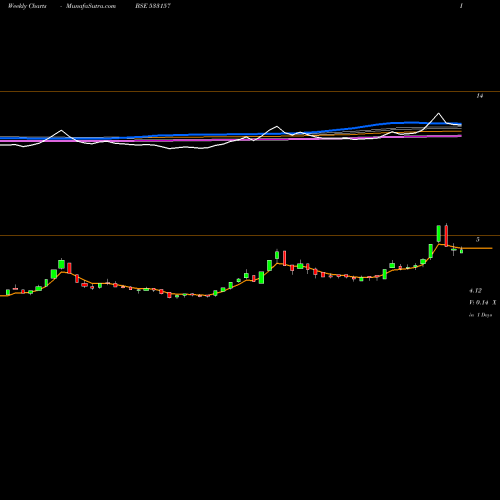Click the 'Weekly Charts' title text
Image resolution: width=500 pixels, height=500 pixels.
click(x=27, y=6)
